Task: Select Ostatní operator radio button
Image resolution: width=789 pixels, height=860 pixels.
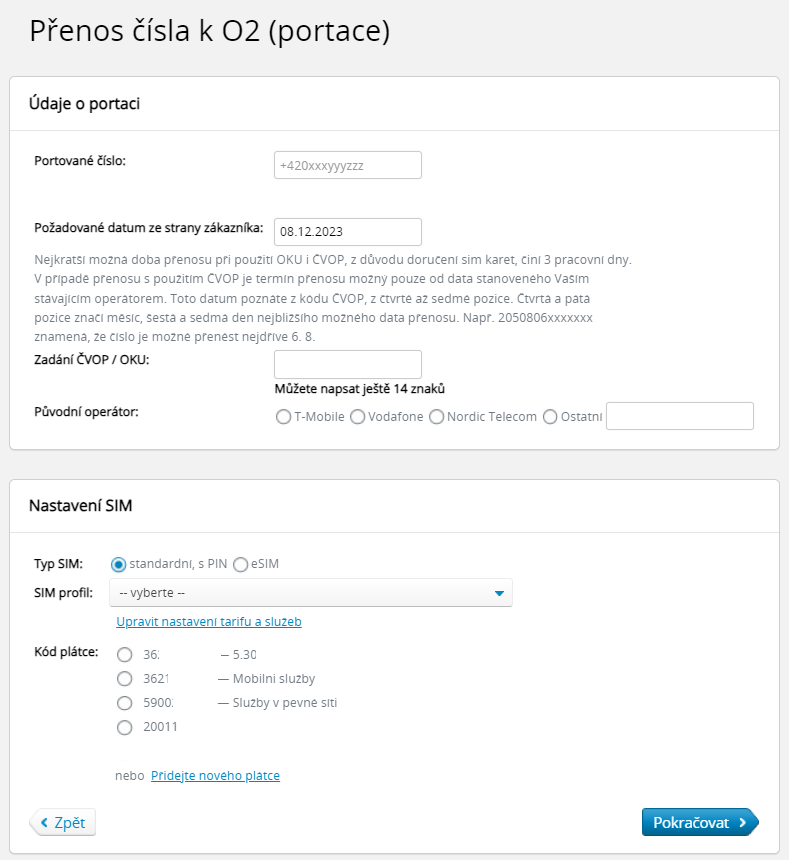Action: 550,417
